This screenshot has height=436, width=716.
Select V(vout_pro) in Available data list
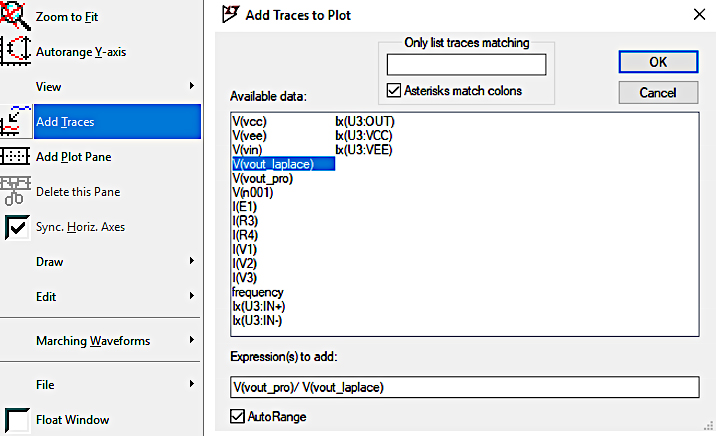263,179
